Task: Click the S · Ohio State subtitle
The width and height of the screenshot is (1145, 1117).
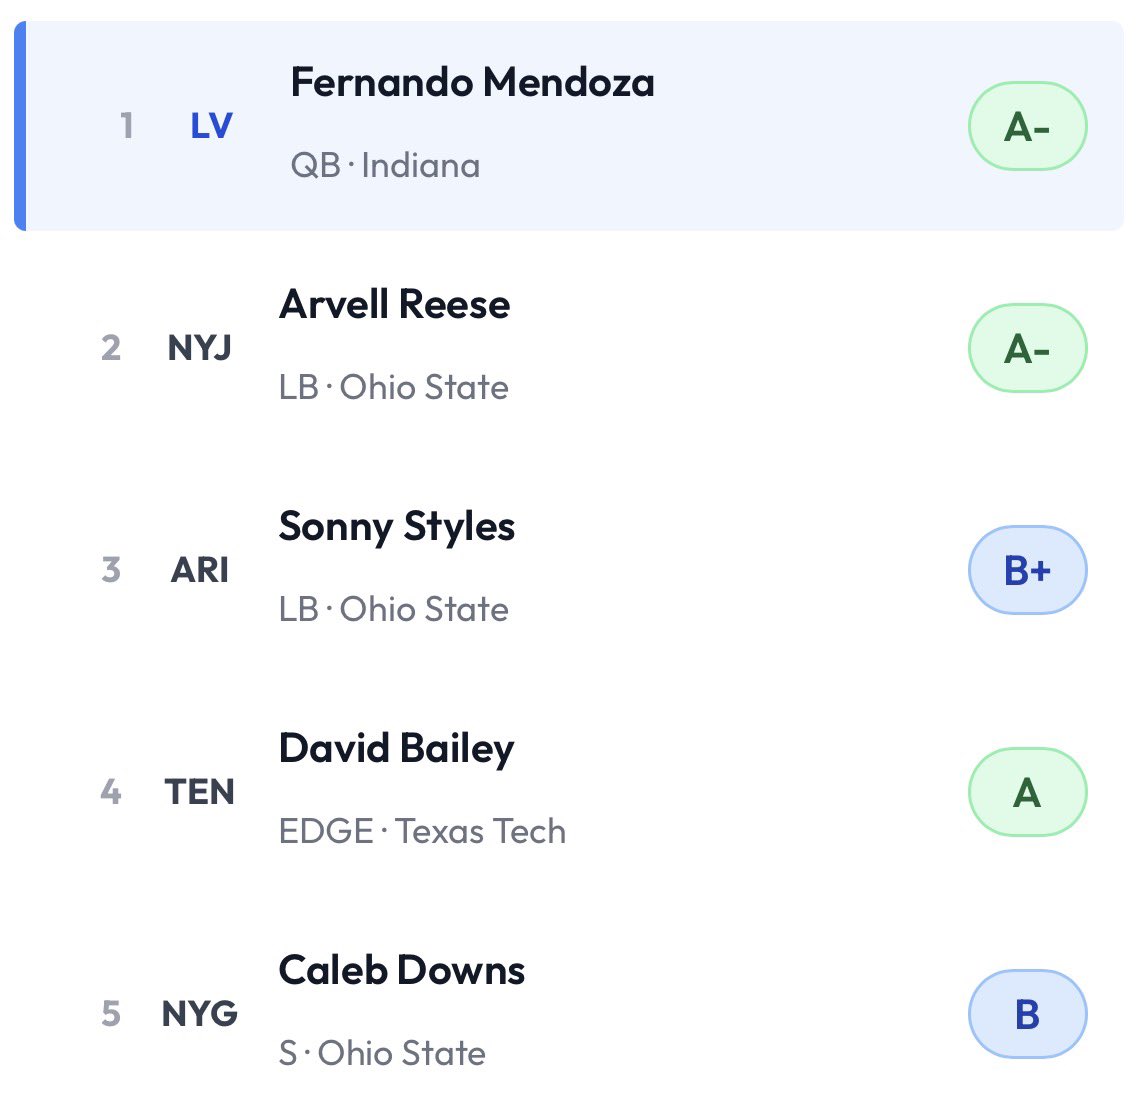Action: coord(382,1053)
